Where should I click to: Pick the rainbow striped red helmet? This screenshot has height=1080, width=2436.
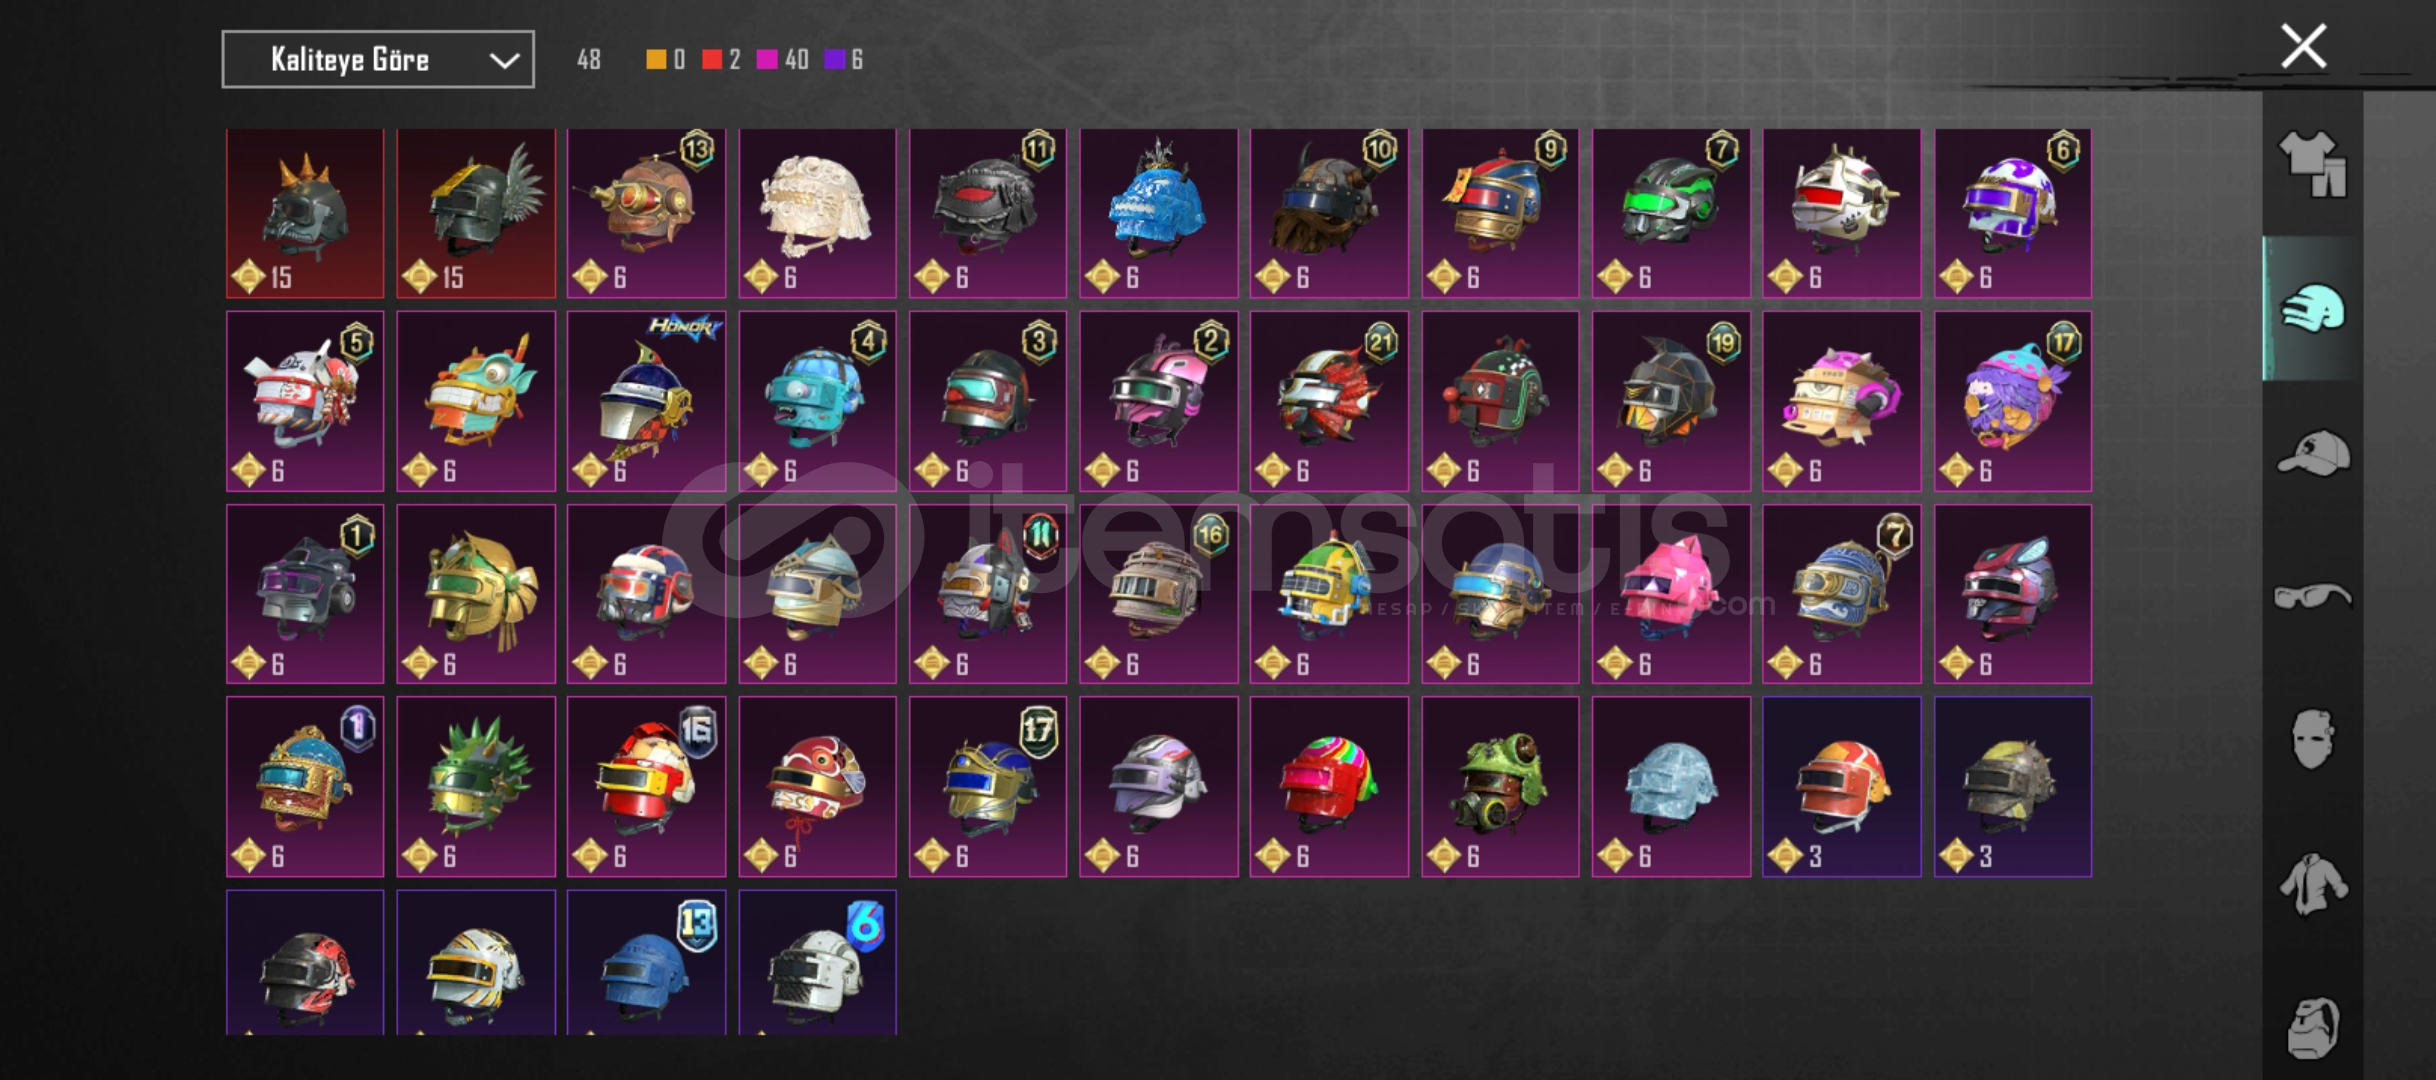point(1329,787)
